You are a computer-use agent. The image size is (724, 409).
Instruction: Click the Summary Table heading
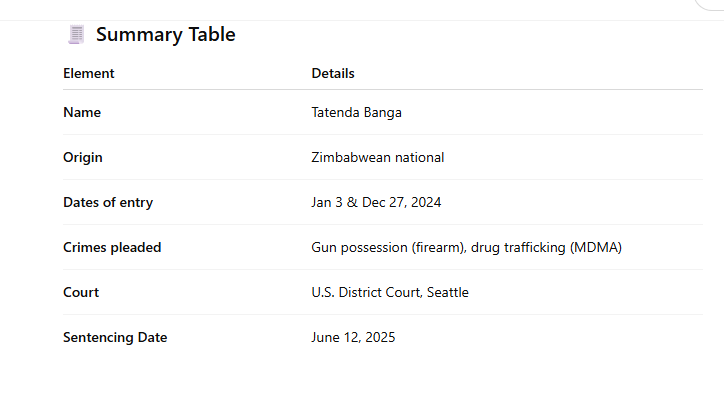tap(166, 34)
